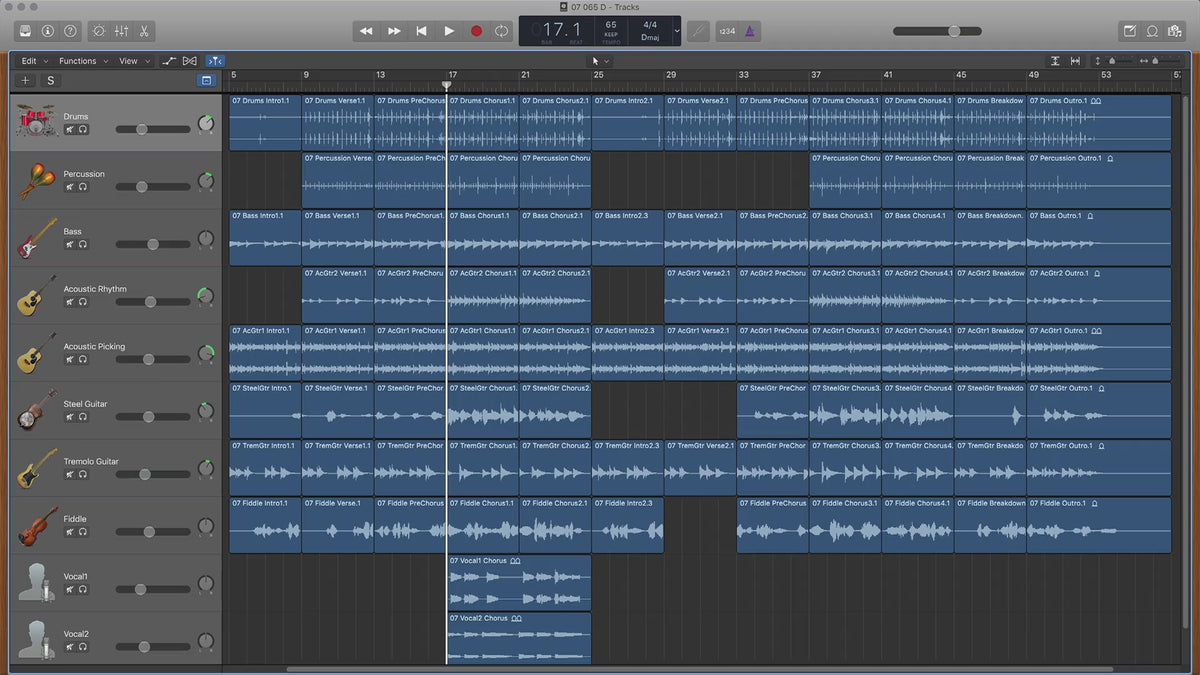Open the Library panel icon
This screenshot has width=1200, height=675.
click(25, 31)
